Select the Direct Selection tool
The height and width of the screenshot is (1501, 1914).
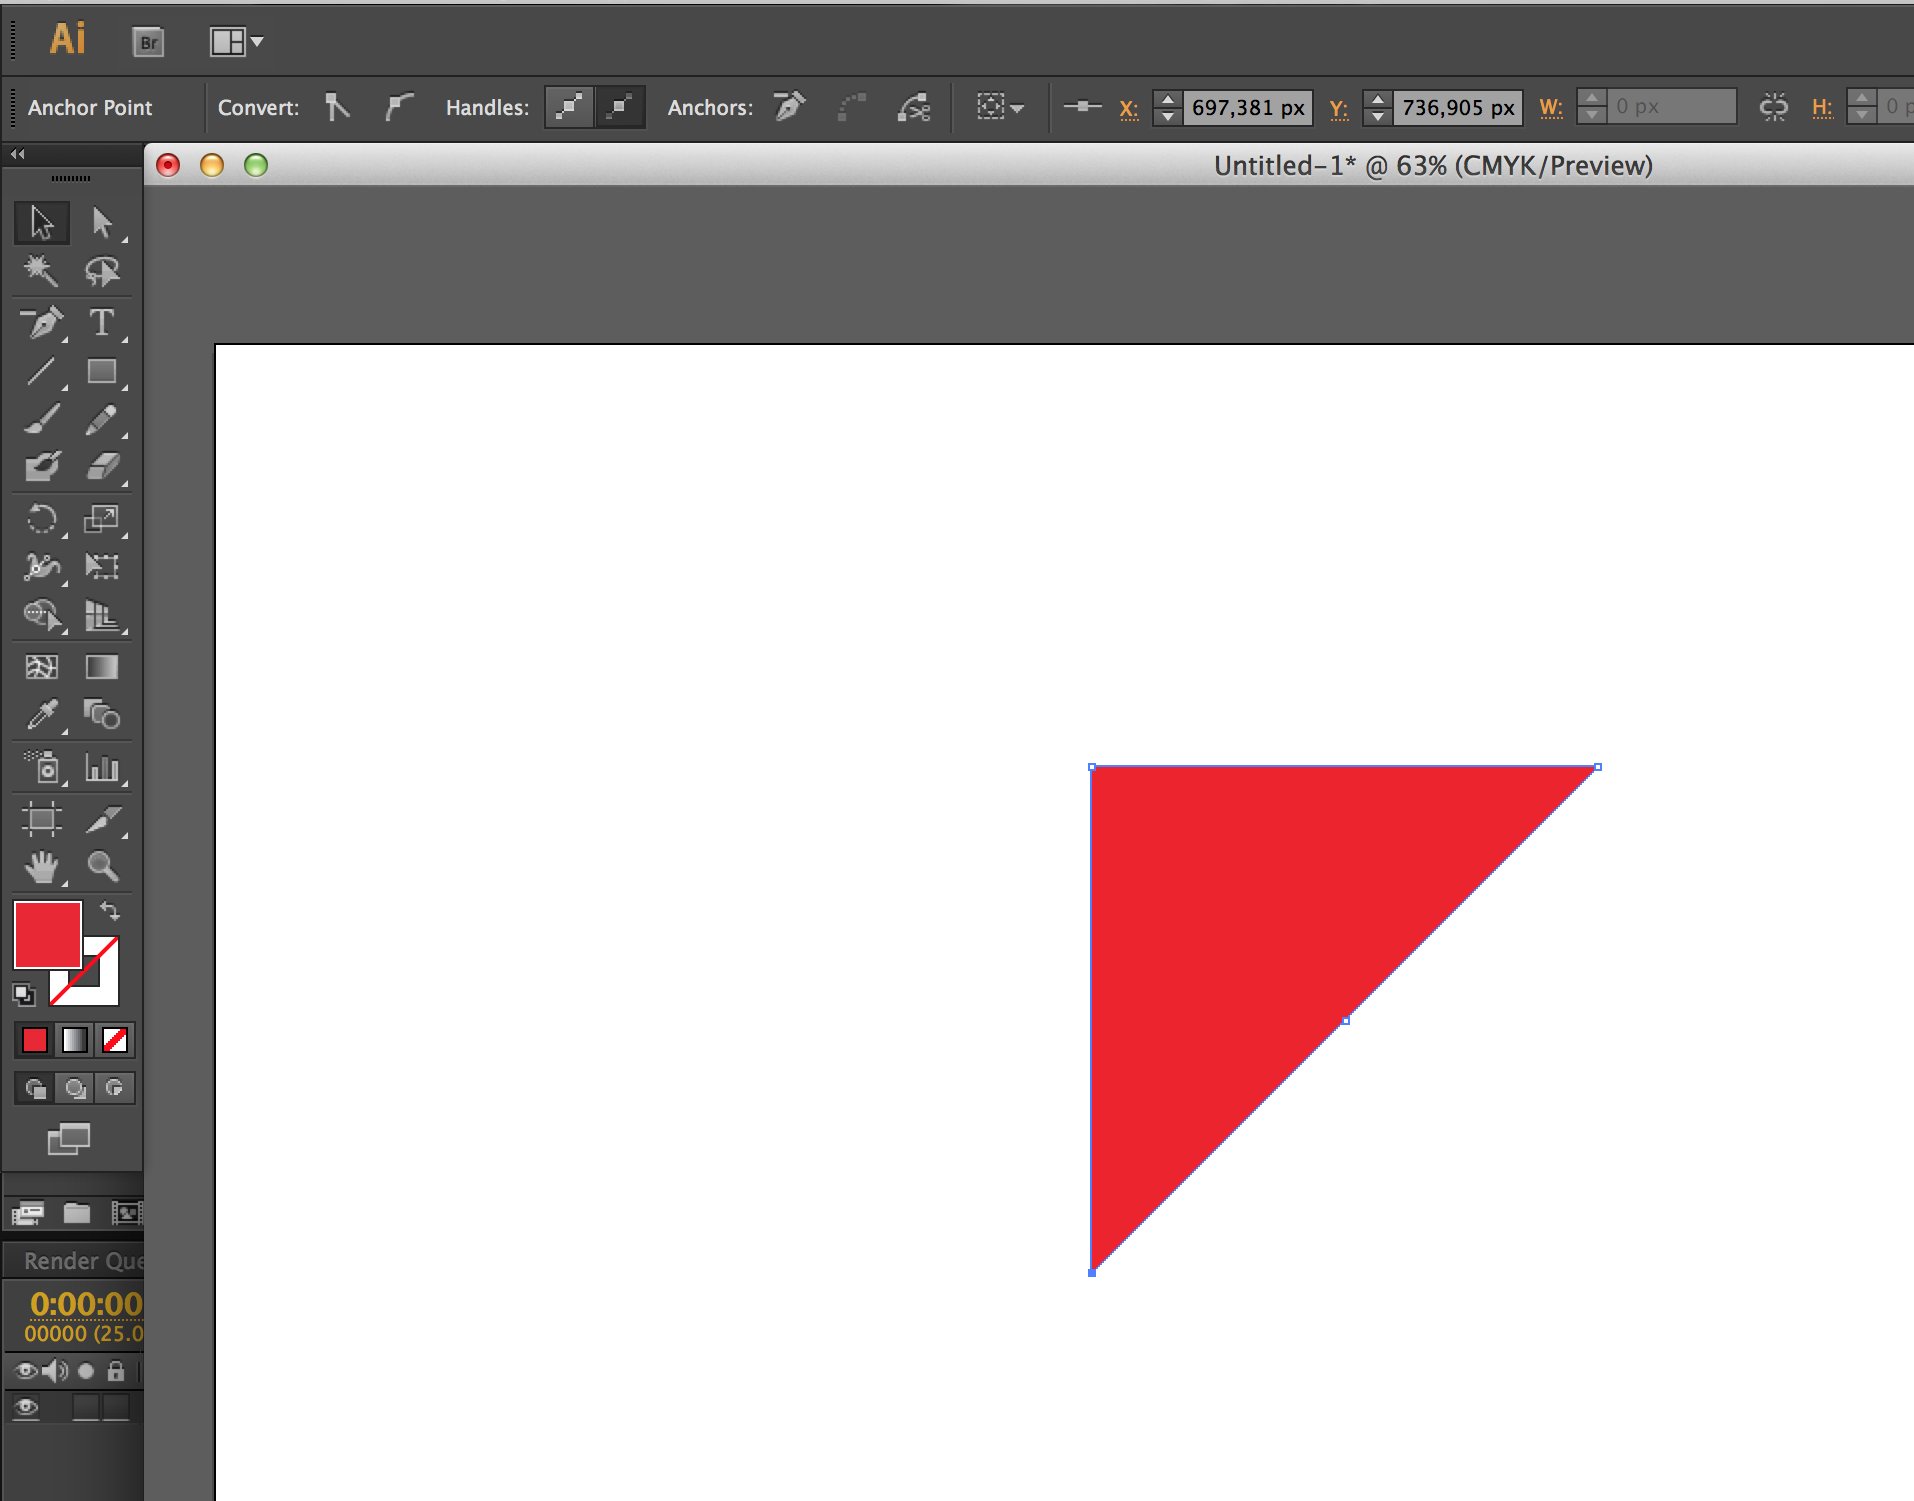[x=102, y=222]
